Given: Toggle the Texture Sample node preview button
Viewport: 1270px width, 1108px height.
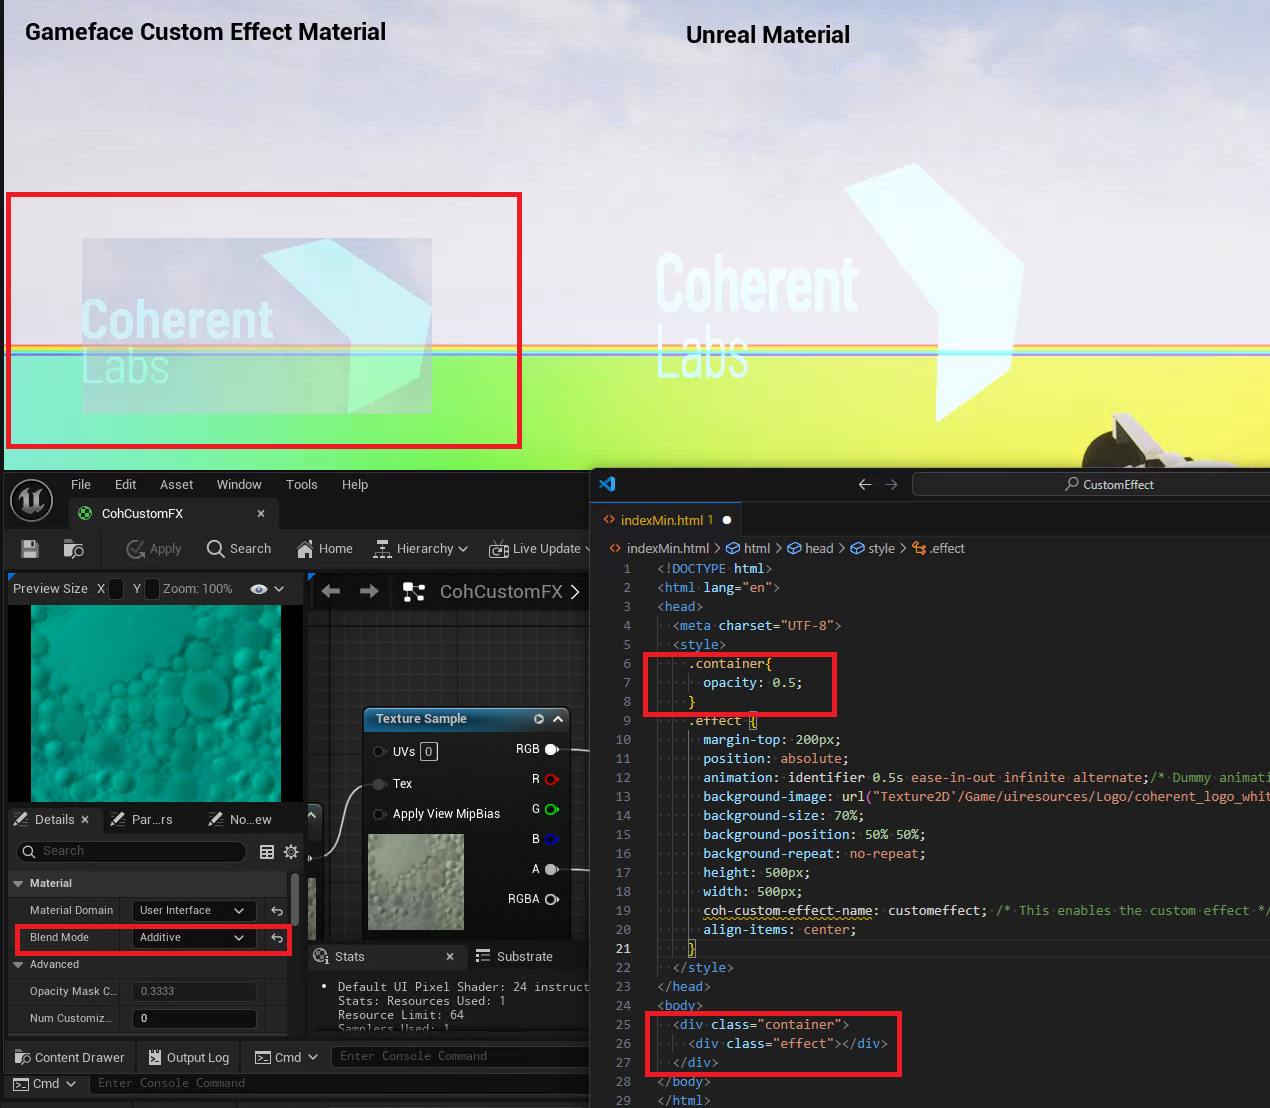Looking at the screenshot, I should [539, 719].
